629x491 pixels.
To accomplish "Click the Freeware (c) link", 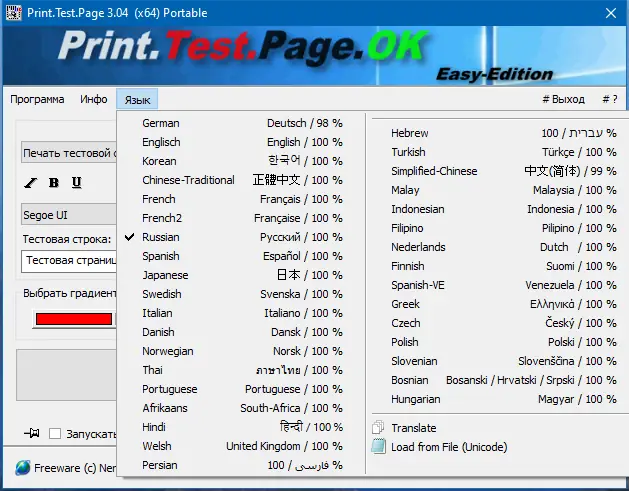I will pyautogui.click(x=75, y=468).
